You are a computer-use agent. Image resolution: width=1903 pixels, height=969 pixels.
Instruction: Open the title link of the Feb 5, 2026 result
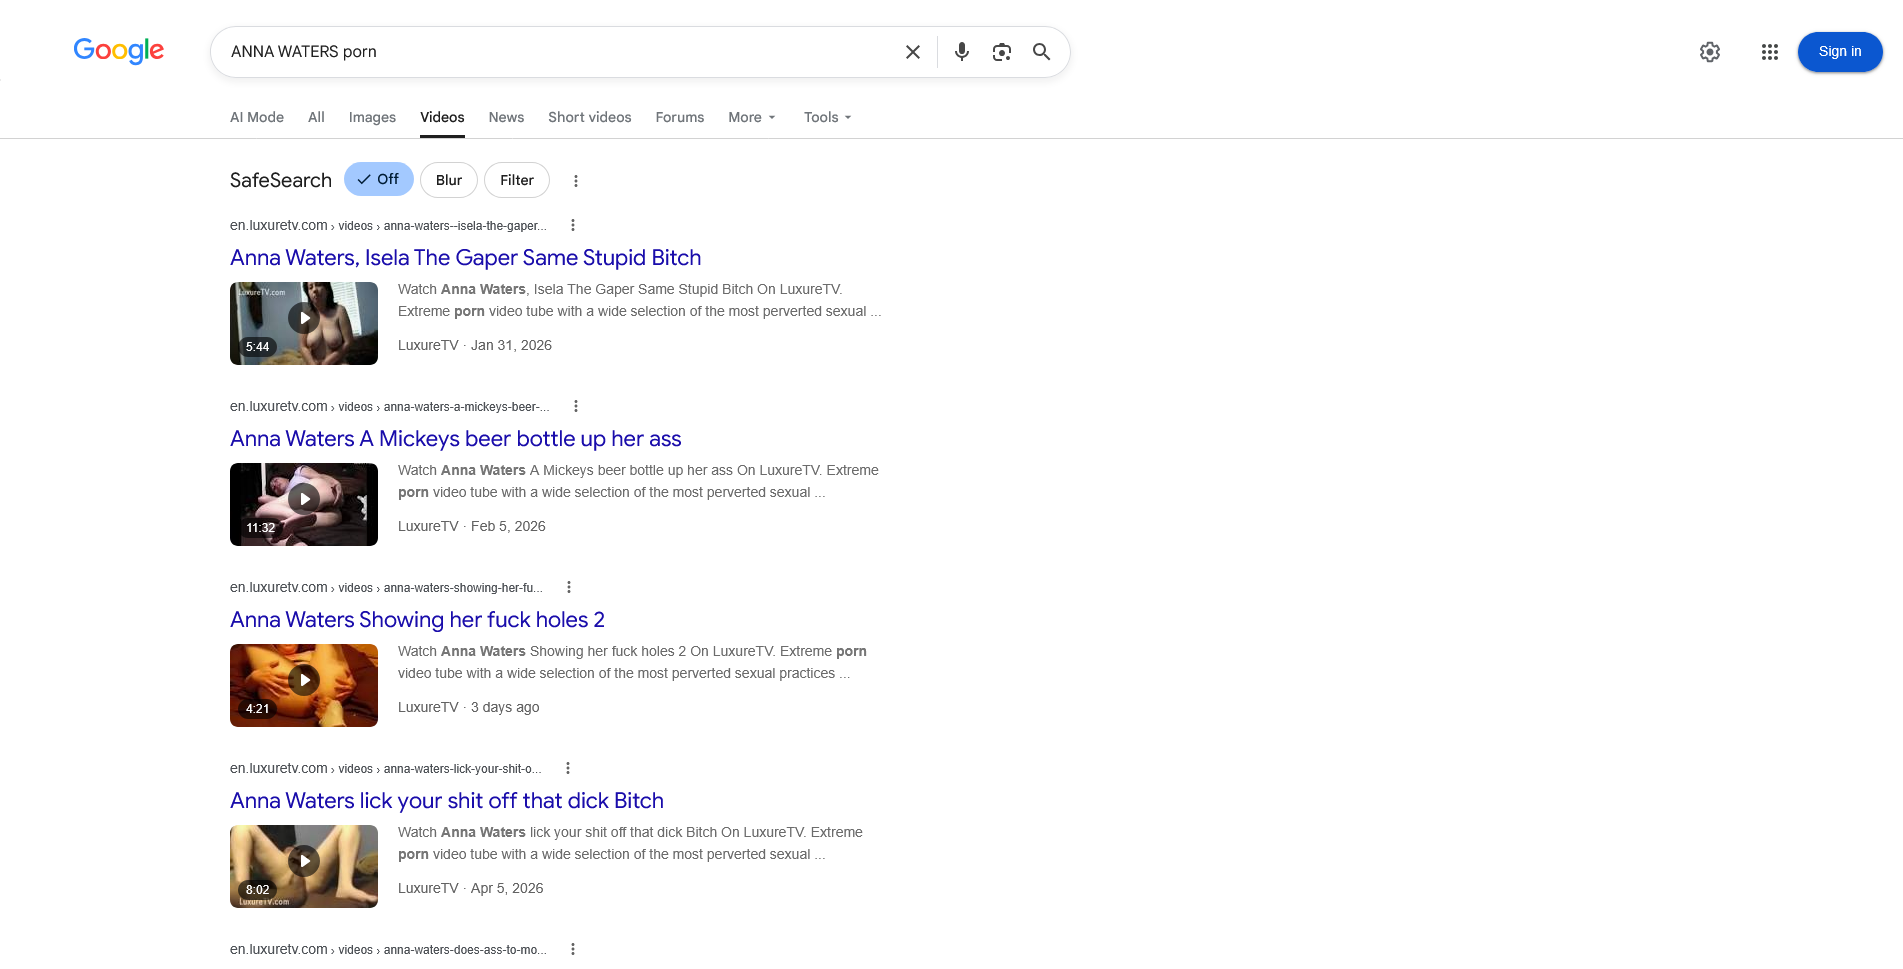point(456,439)
